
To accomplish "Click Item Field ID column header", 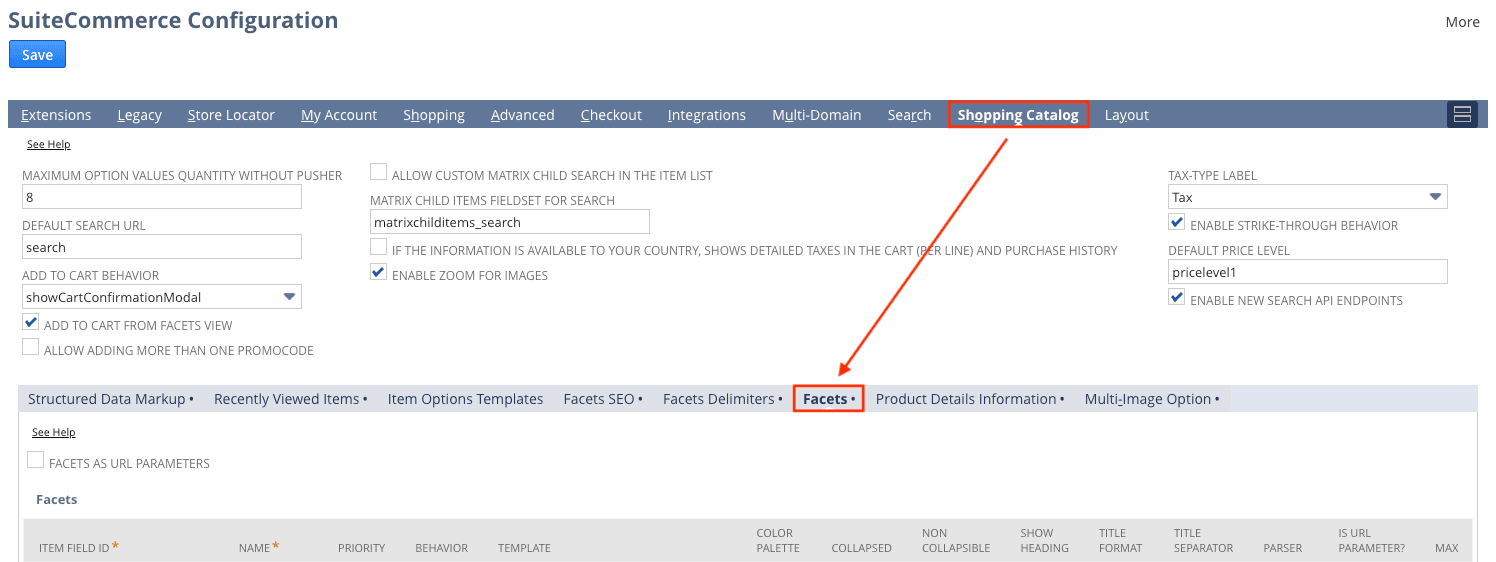I will [x=79, y=547].
